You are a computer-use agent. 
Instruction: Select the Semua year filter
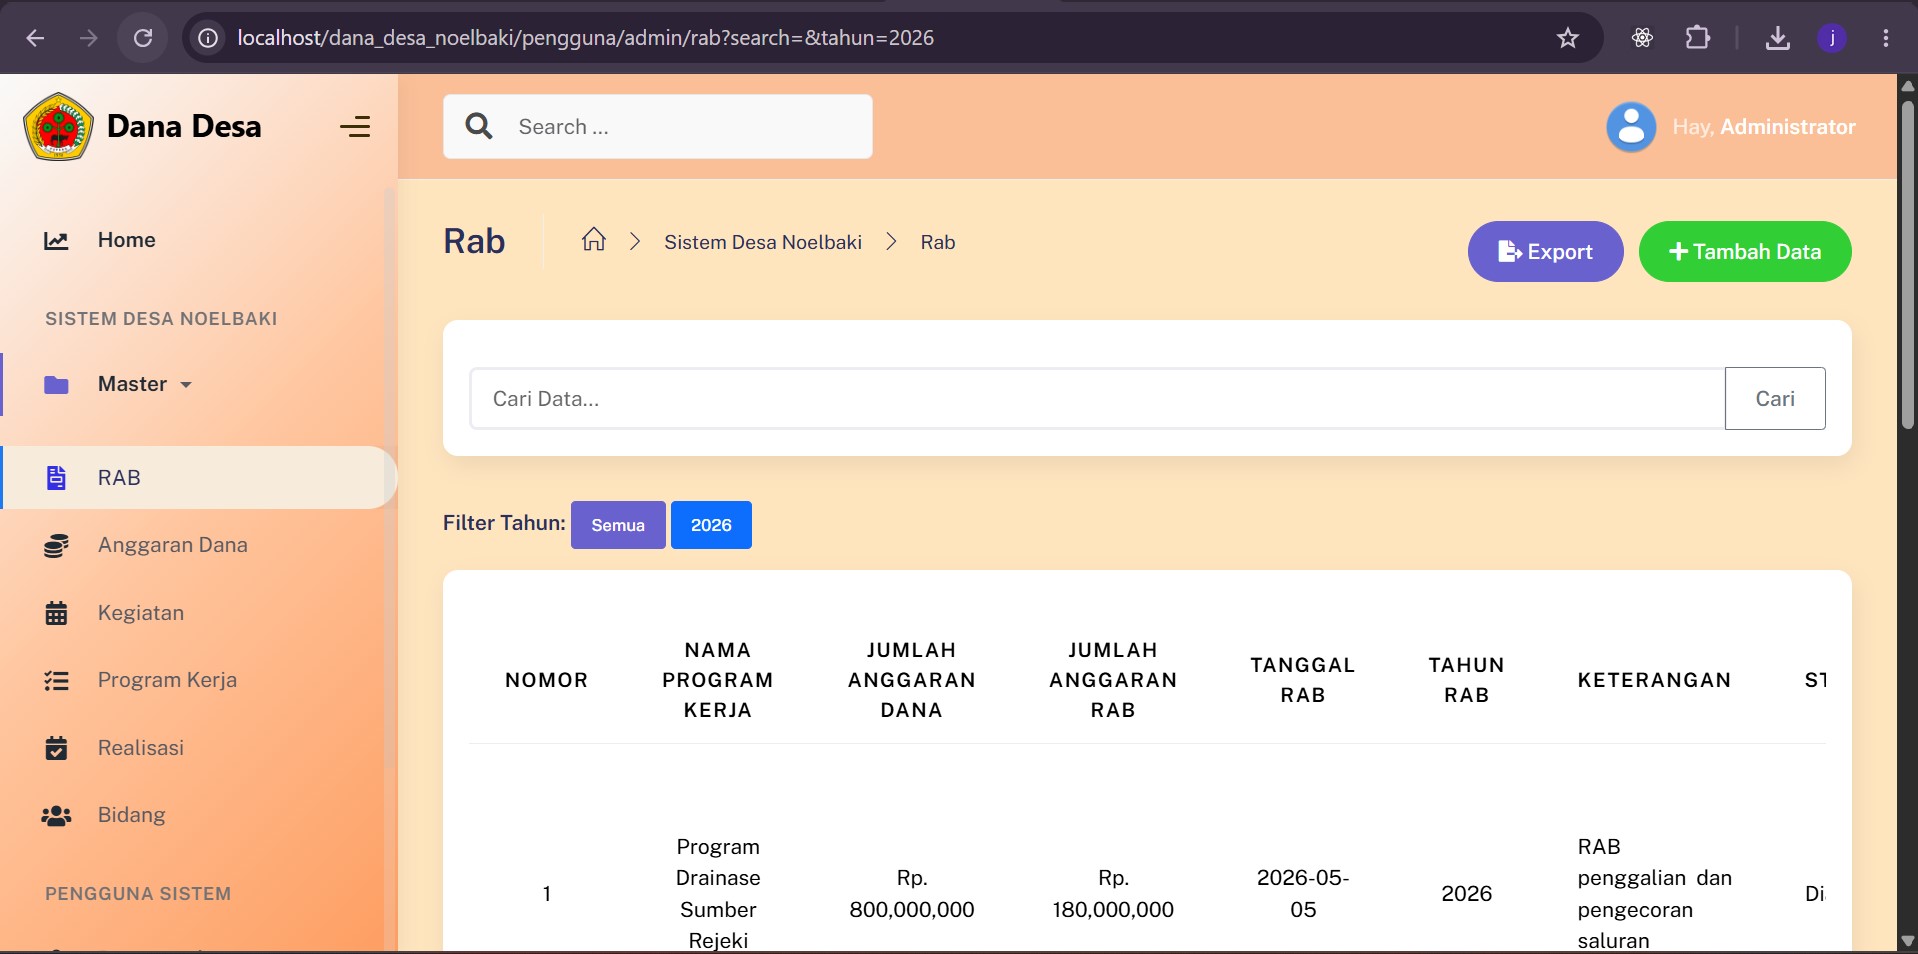[618, 525]
